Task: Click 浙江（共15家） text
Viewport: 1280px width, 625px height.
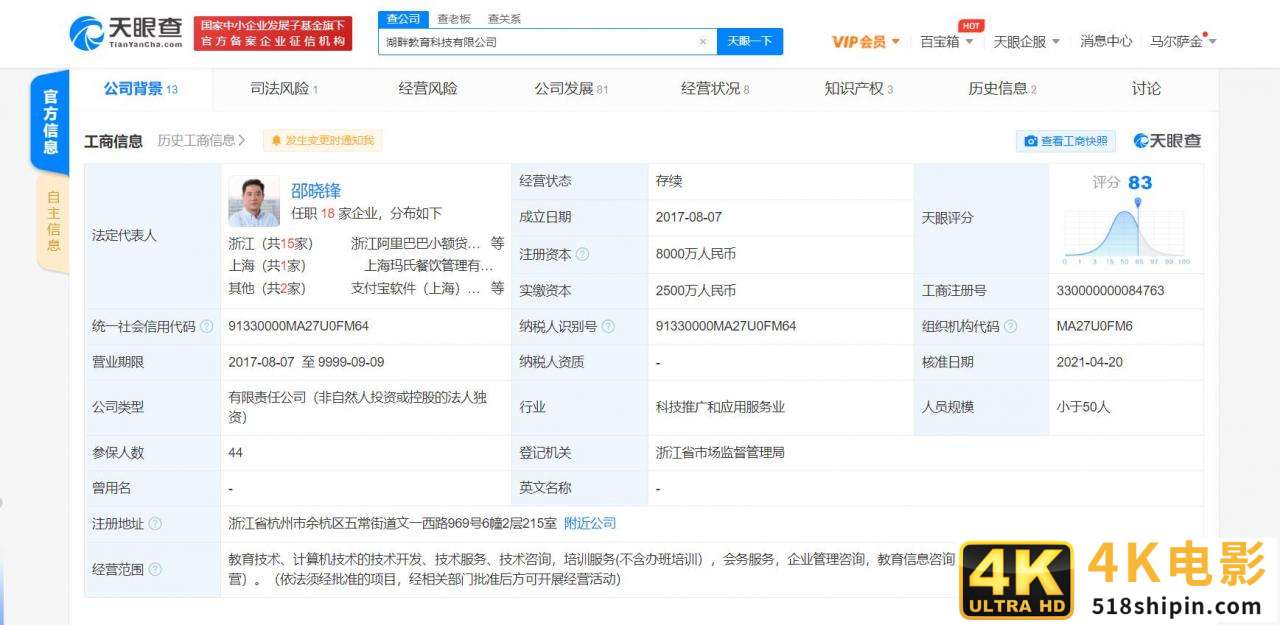Action: (x=271, y=243)
